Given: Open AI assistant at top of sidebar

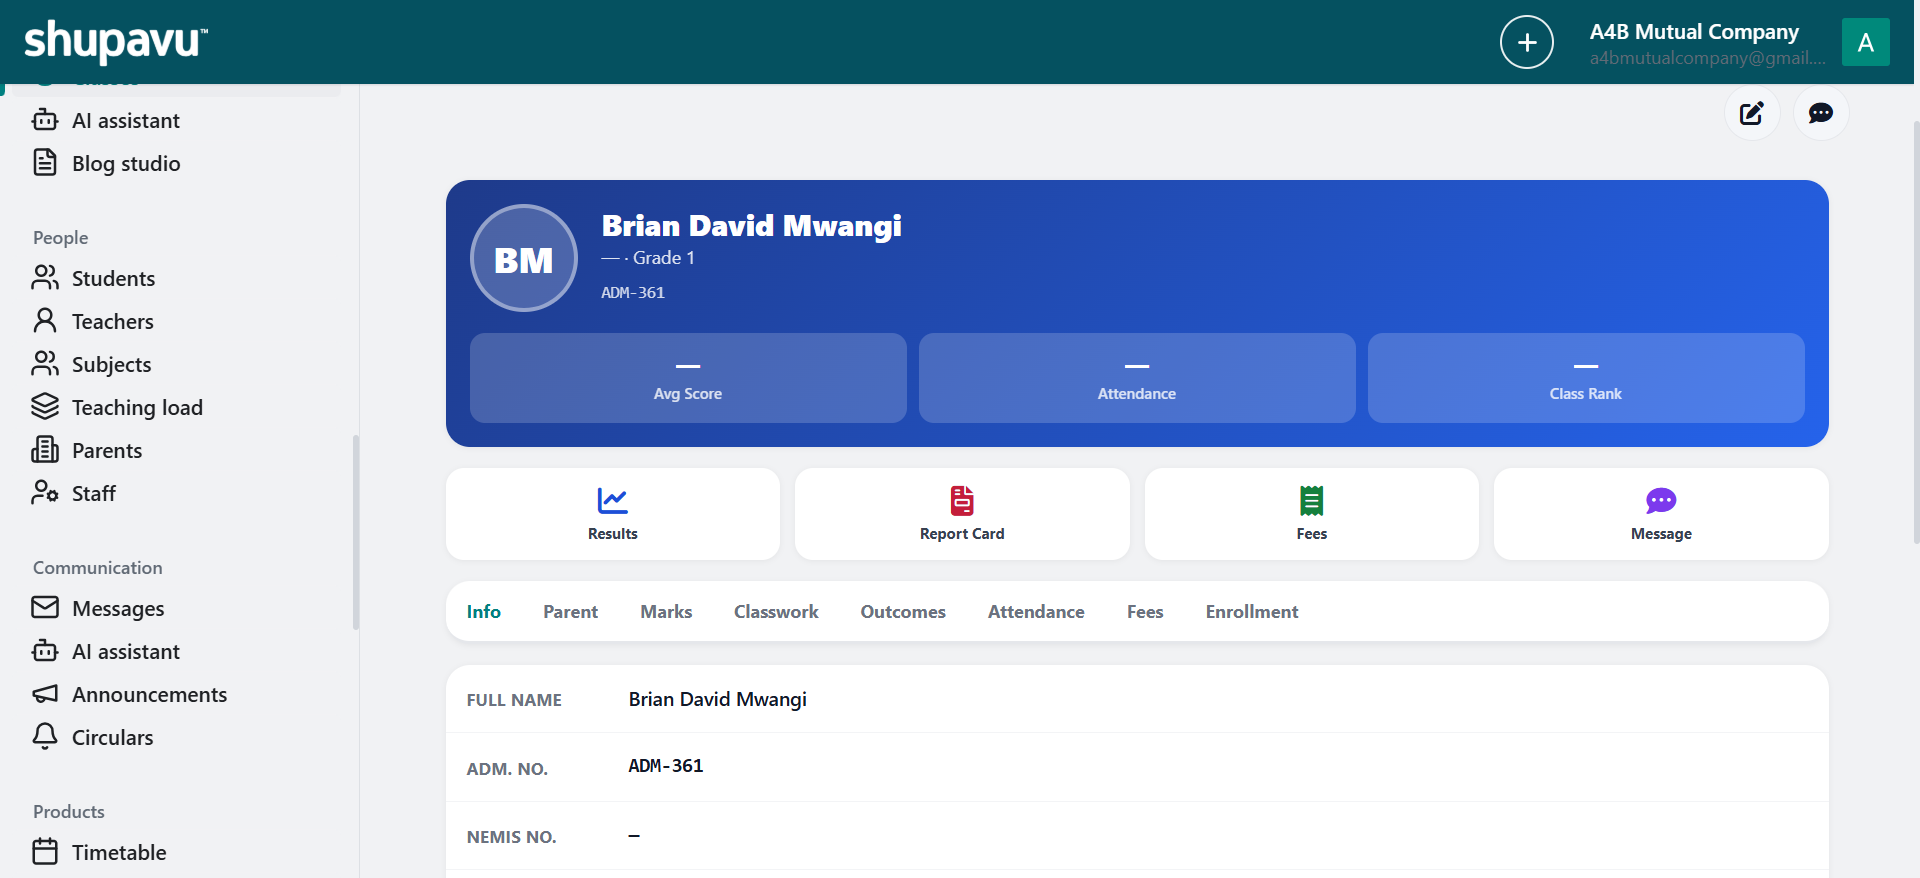Looking at the screenshot, I should pyautogui.click(x=106, y=121).
